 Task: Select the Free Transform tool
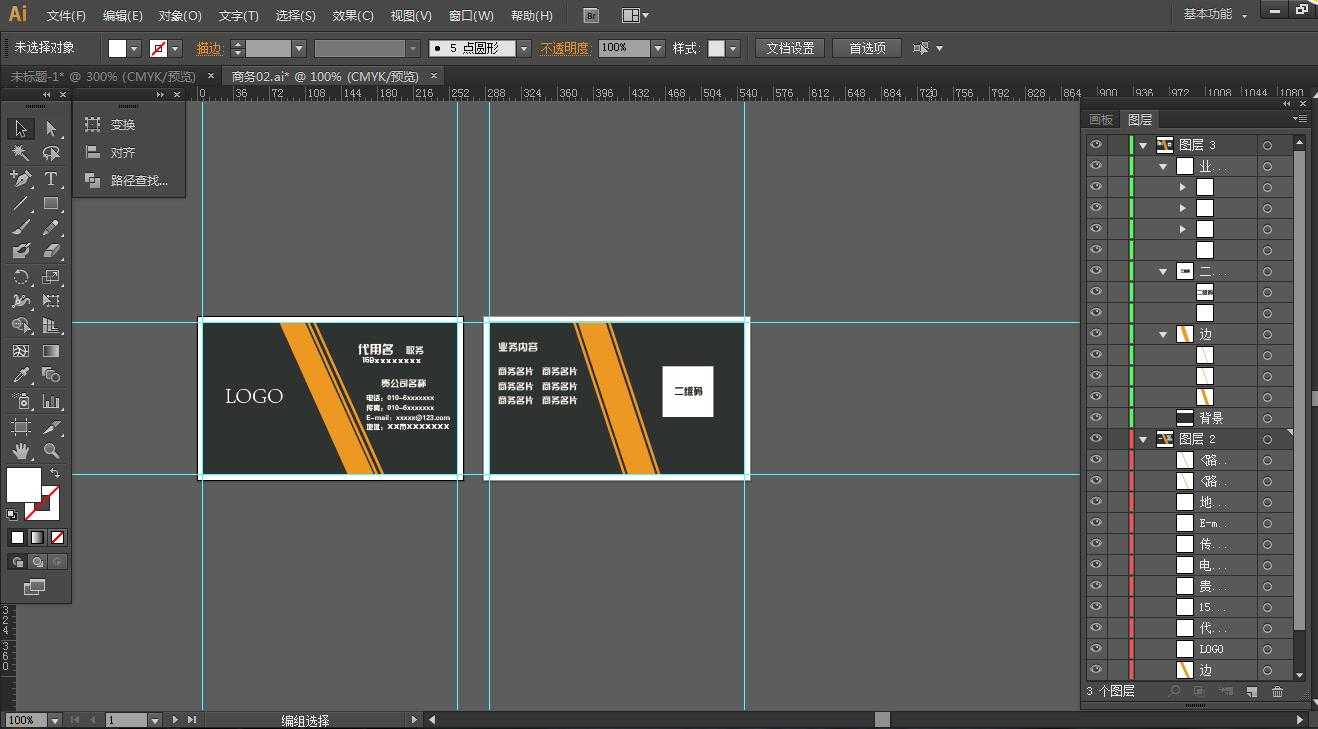(51, 301)
